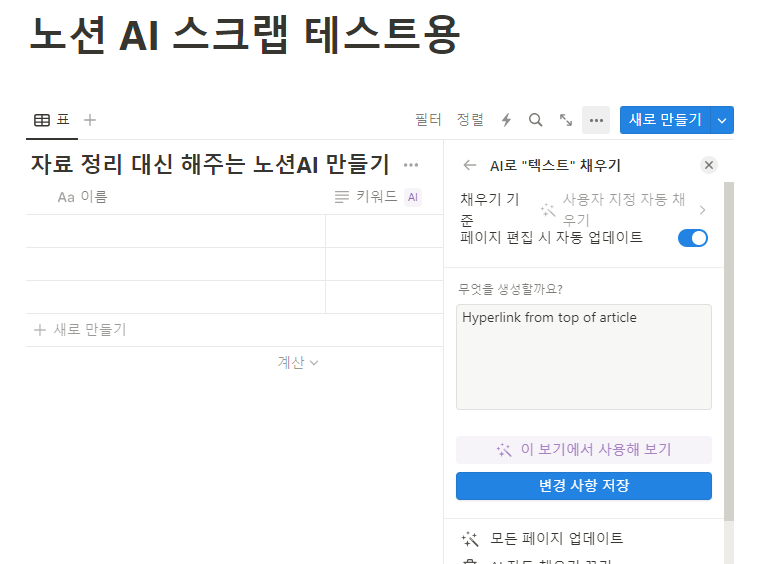The image size is (780, 564).
Task: Click the page title 노션 AI 스크랩 테스트용
Action: click(x=245, y=35)
